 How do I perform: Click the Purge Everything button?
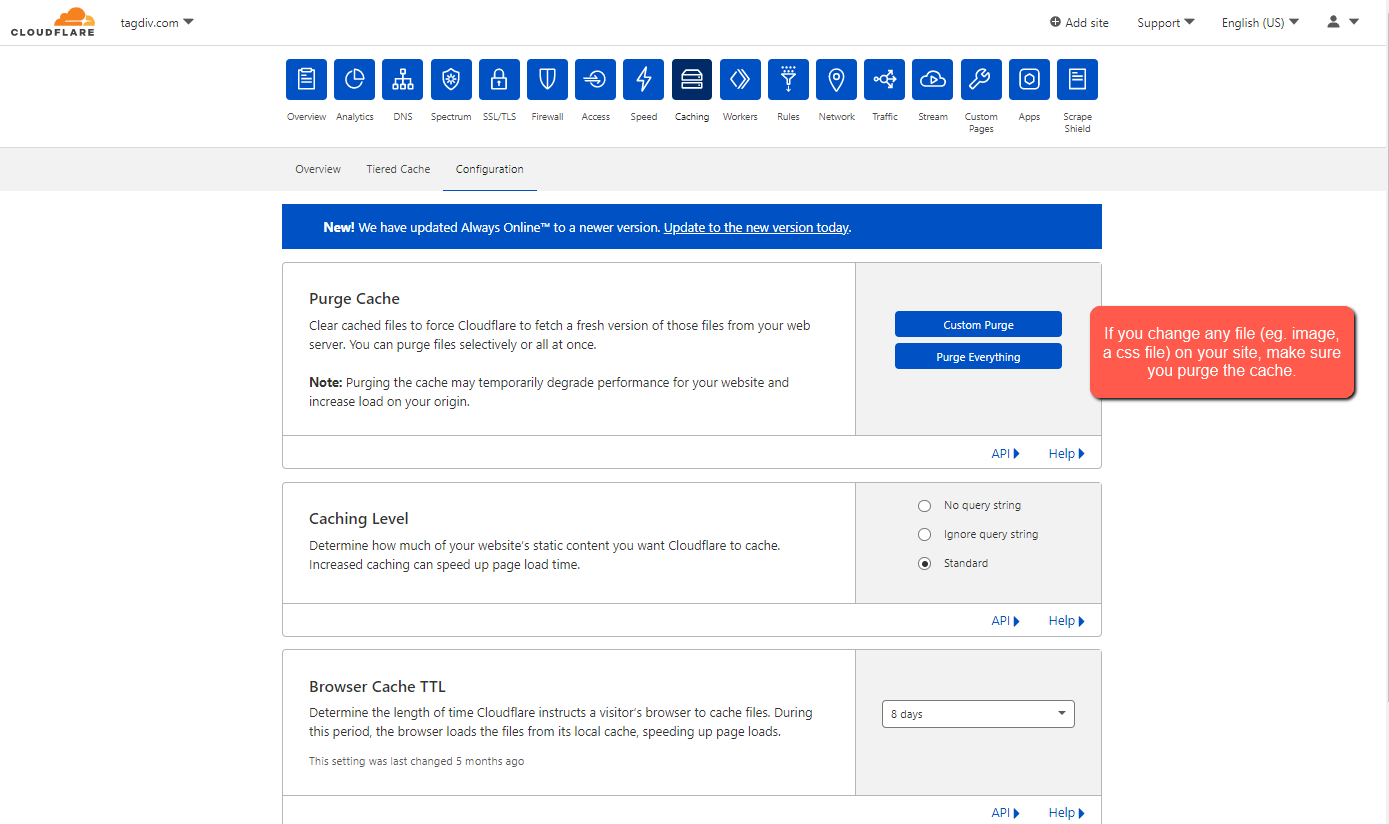(978, 356)
